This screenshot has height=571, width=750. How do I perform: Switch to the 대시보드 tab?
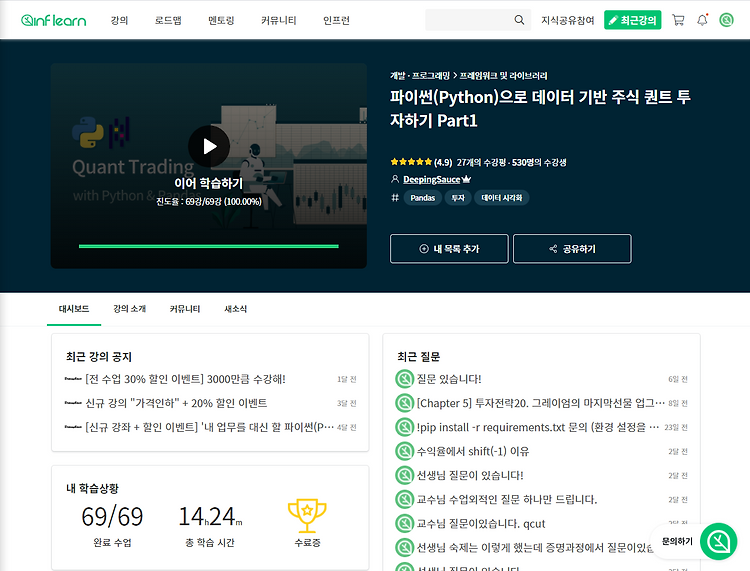[74, 309]
